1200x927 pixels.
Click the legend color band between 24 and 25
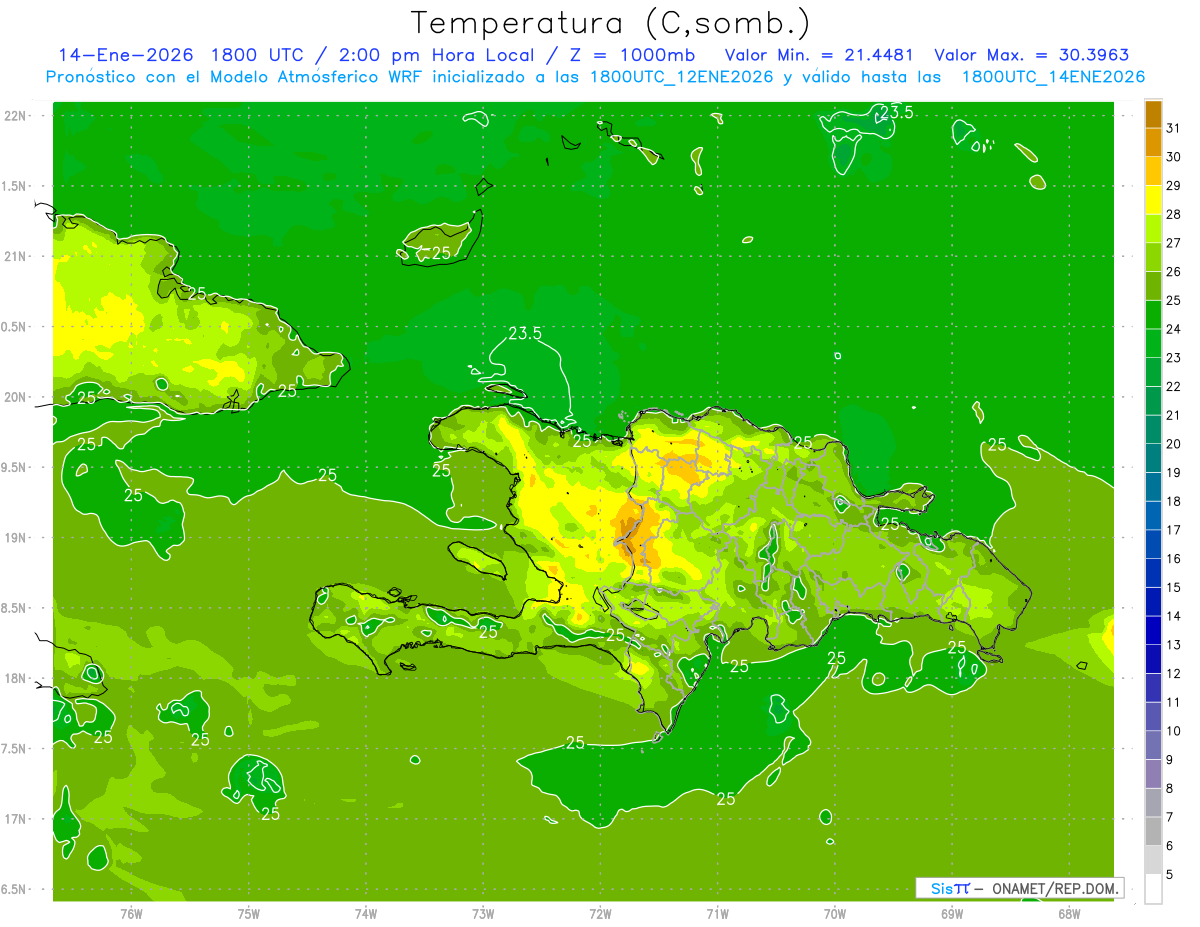[1153, 315]
